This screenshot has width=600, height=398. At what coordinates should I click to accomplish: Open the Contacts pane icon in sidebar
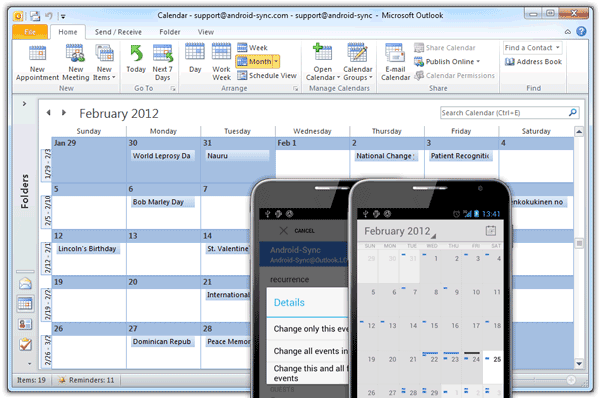pos(25,324)
